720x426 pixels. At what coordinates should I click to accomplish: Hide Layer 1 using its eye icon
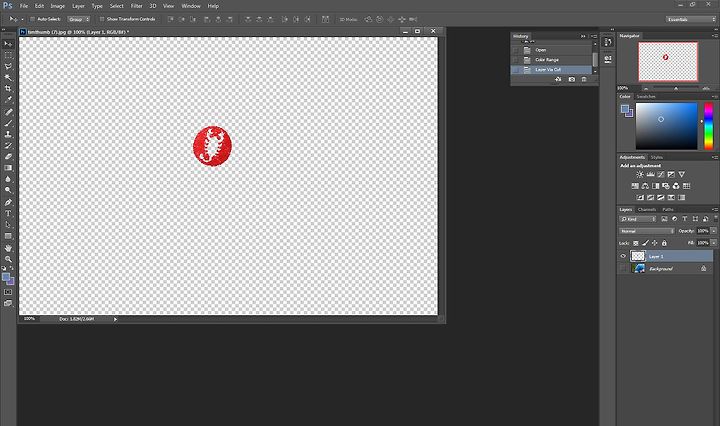click(623, 256)
